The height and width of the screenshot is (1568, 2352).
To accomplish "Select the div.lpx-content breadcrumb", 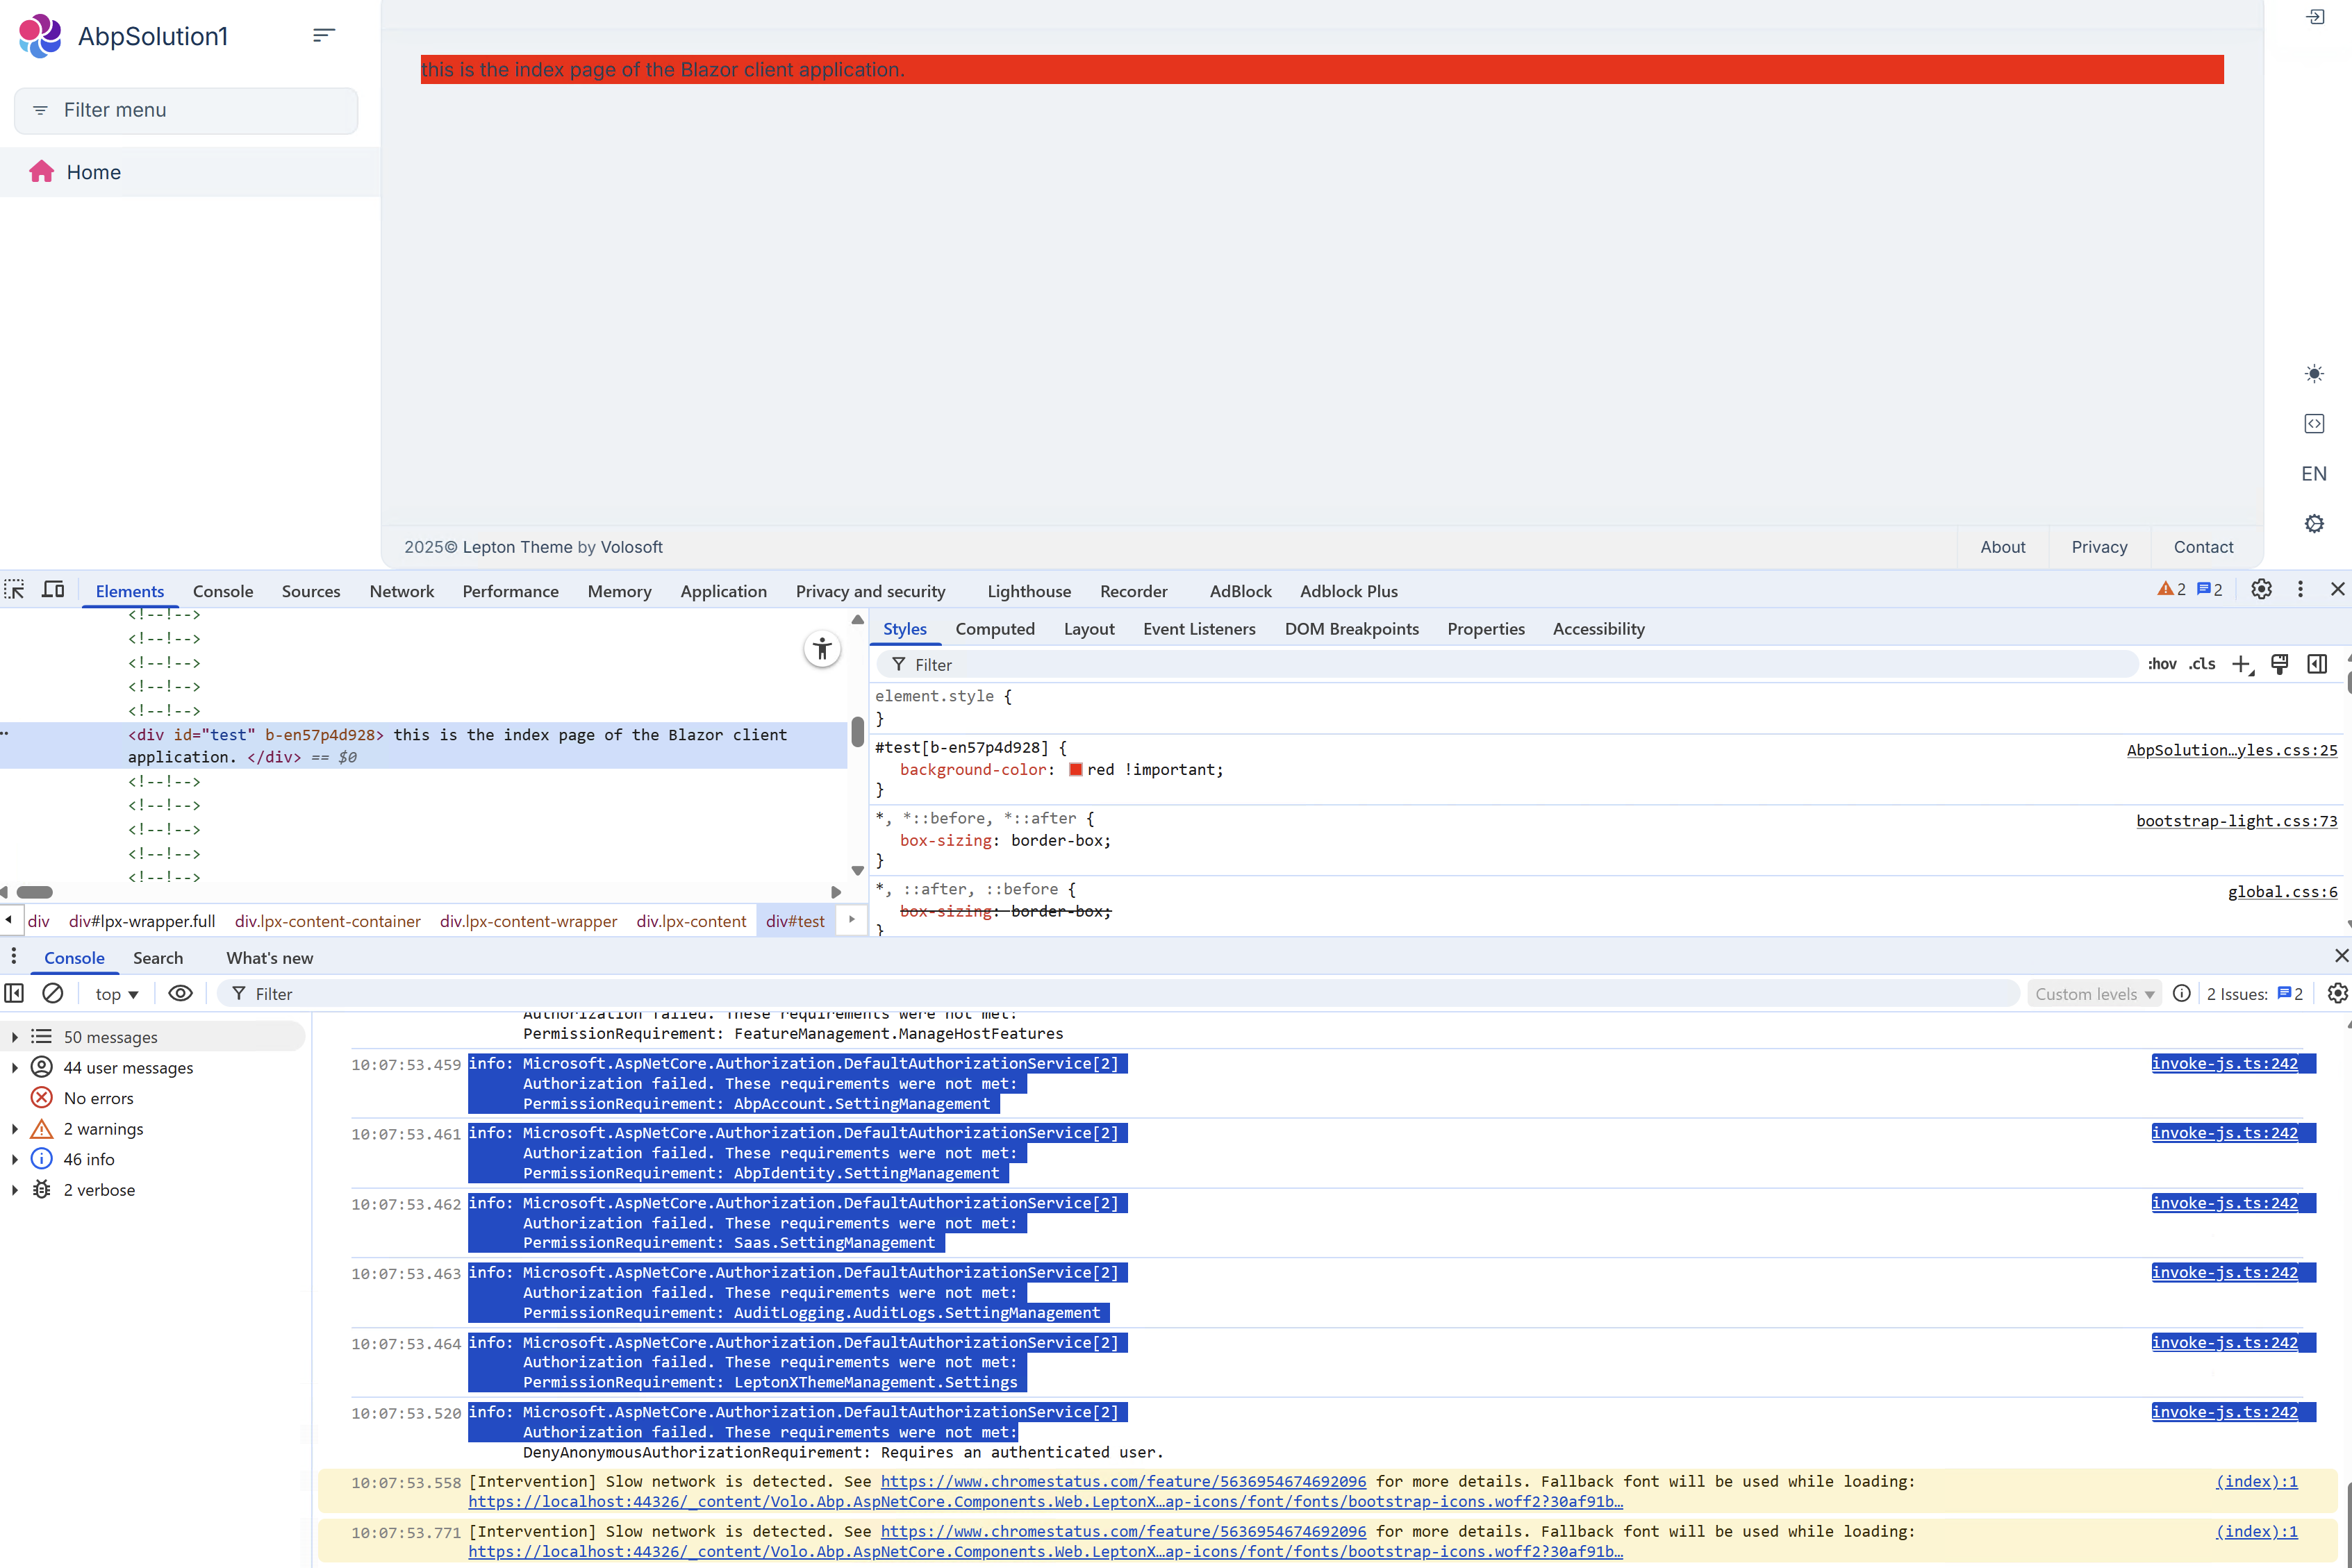I will (691, 921).
